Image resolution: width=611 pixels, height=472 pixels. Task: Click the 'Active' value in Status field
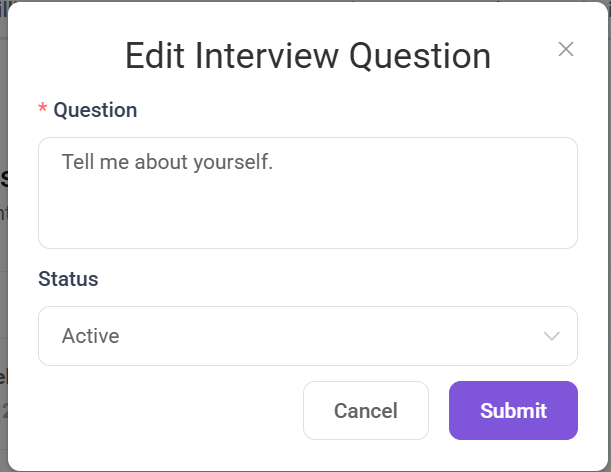pyautogui.click(x=91, y=336)
